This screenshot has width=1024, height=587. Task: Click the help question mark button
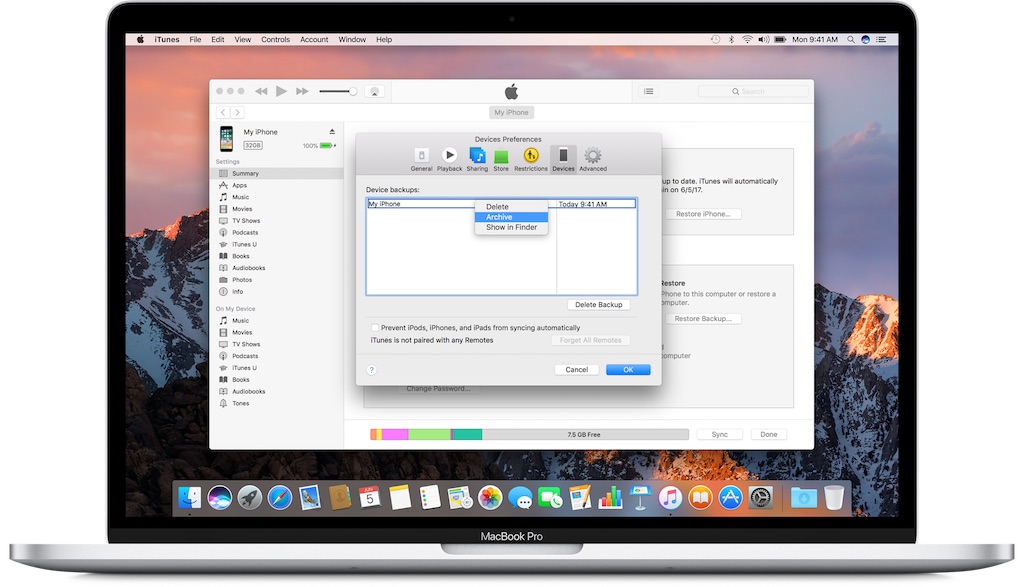tap(372, 370)
